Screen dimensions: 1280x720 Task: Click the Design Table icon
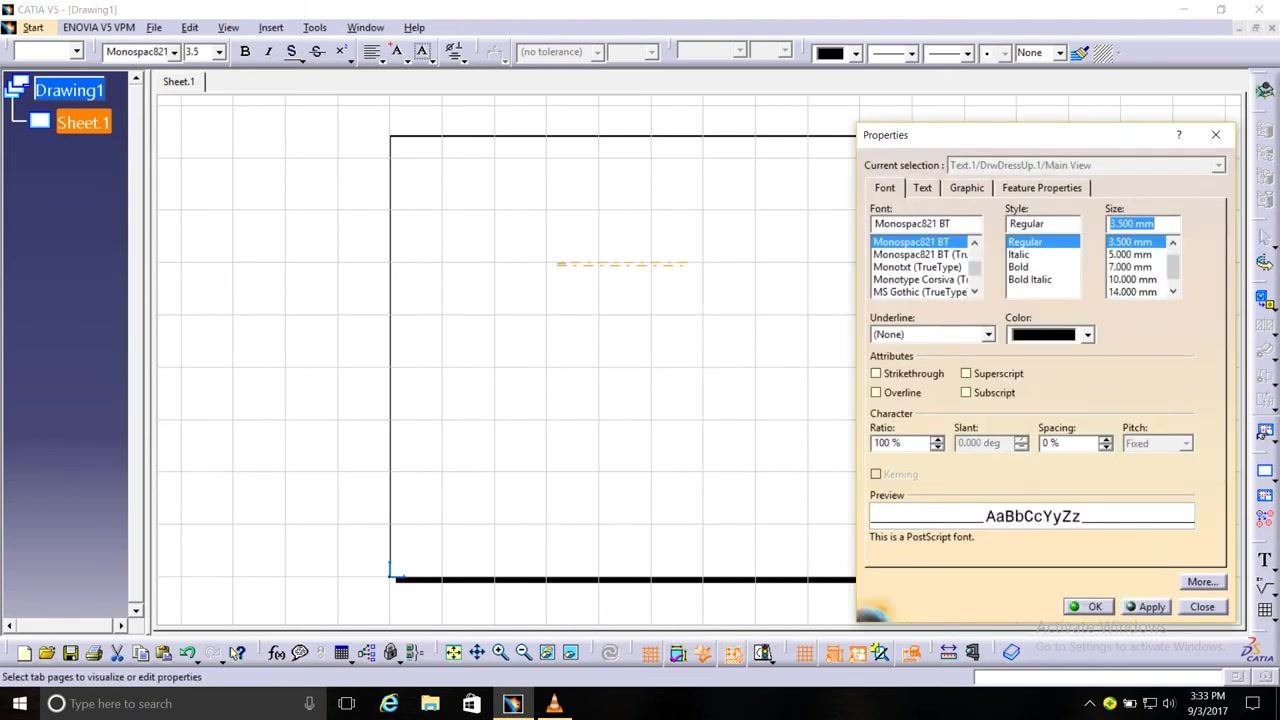pyautogui.click(x=342, y=653)
